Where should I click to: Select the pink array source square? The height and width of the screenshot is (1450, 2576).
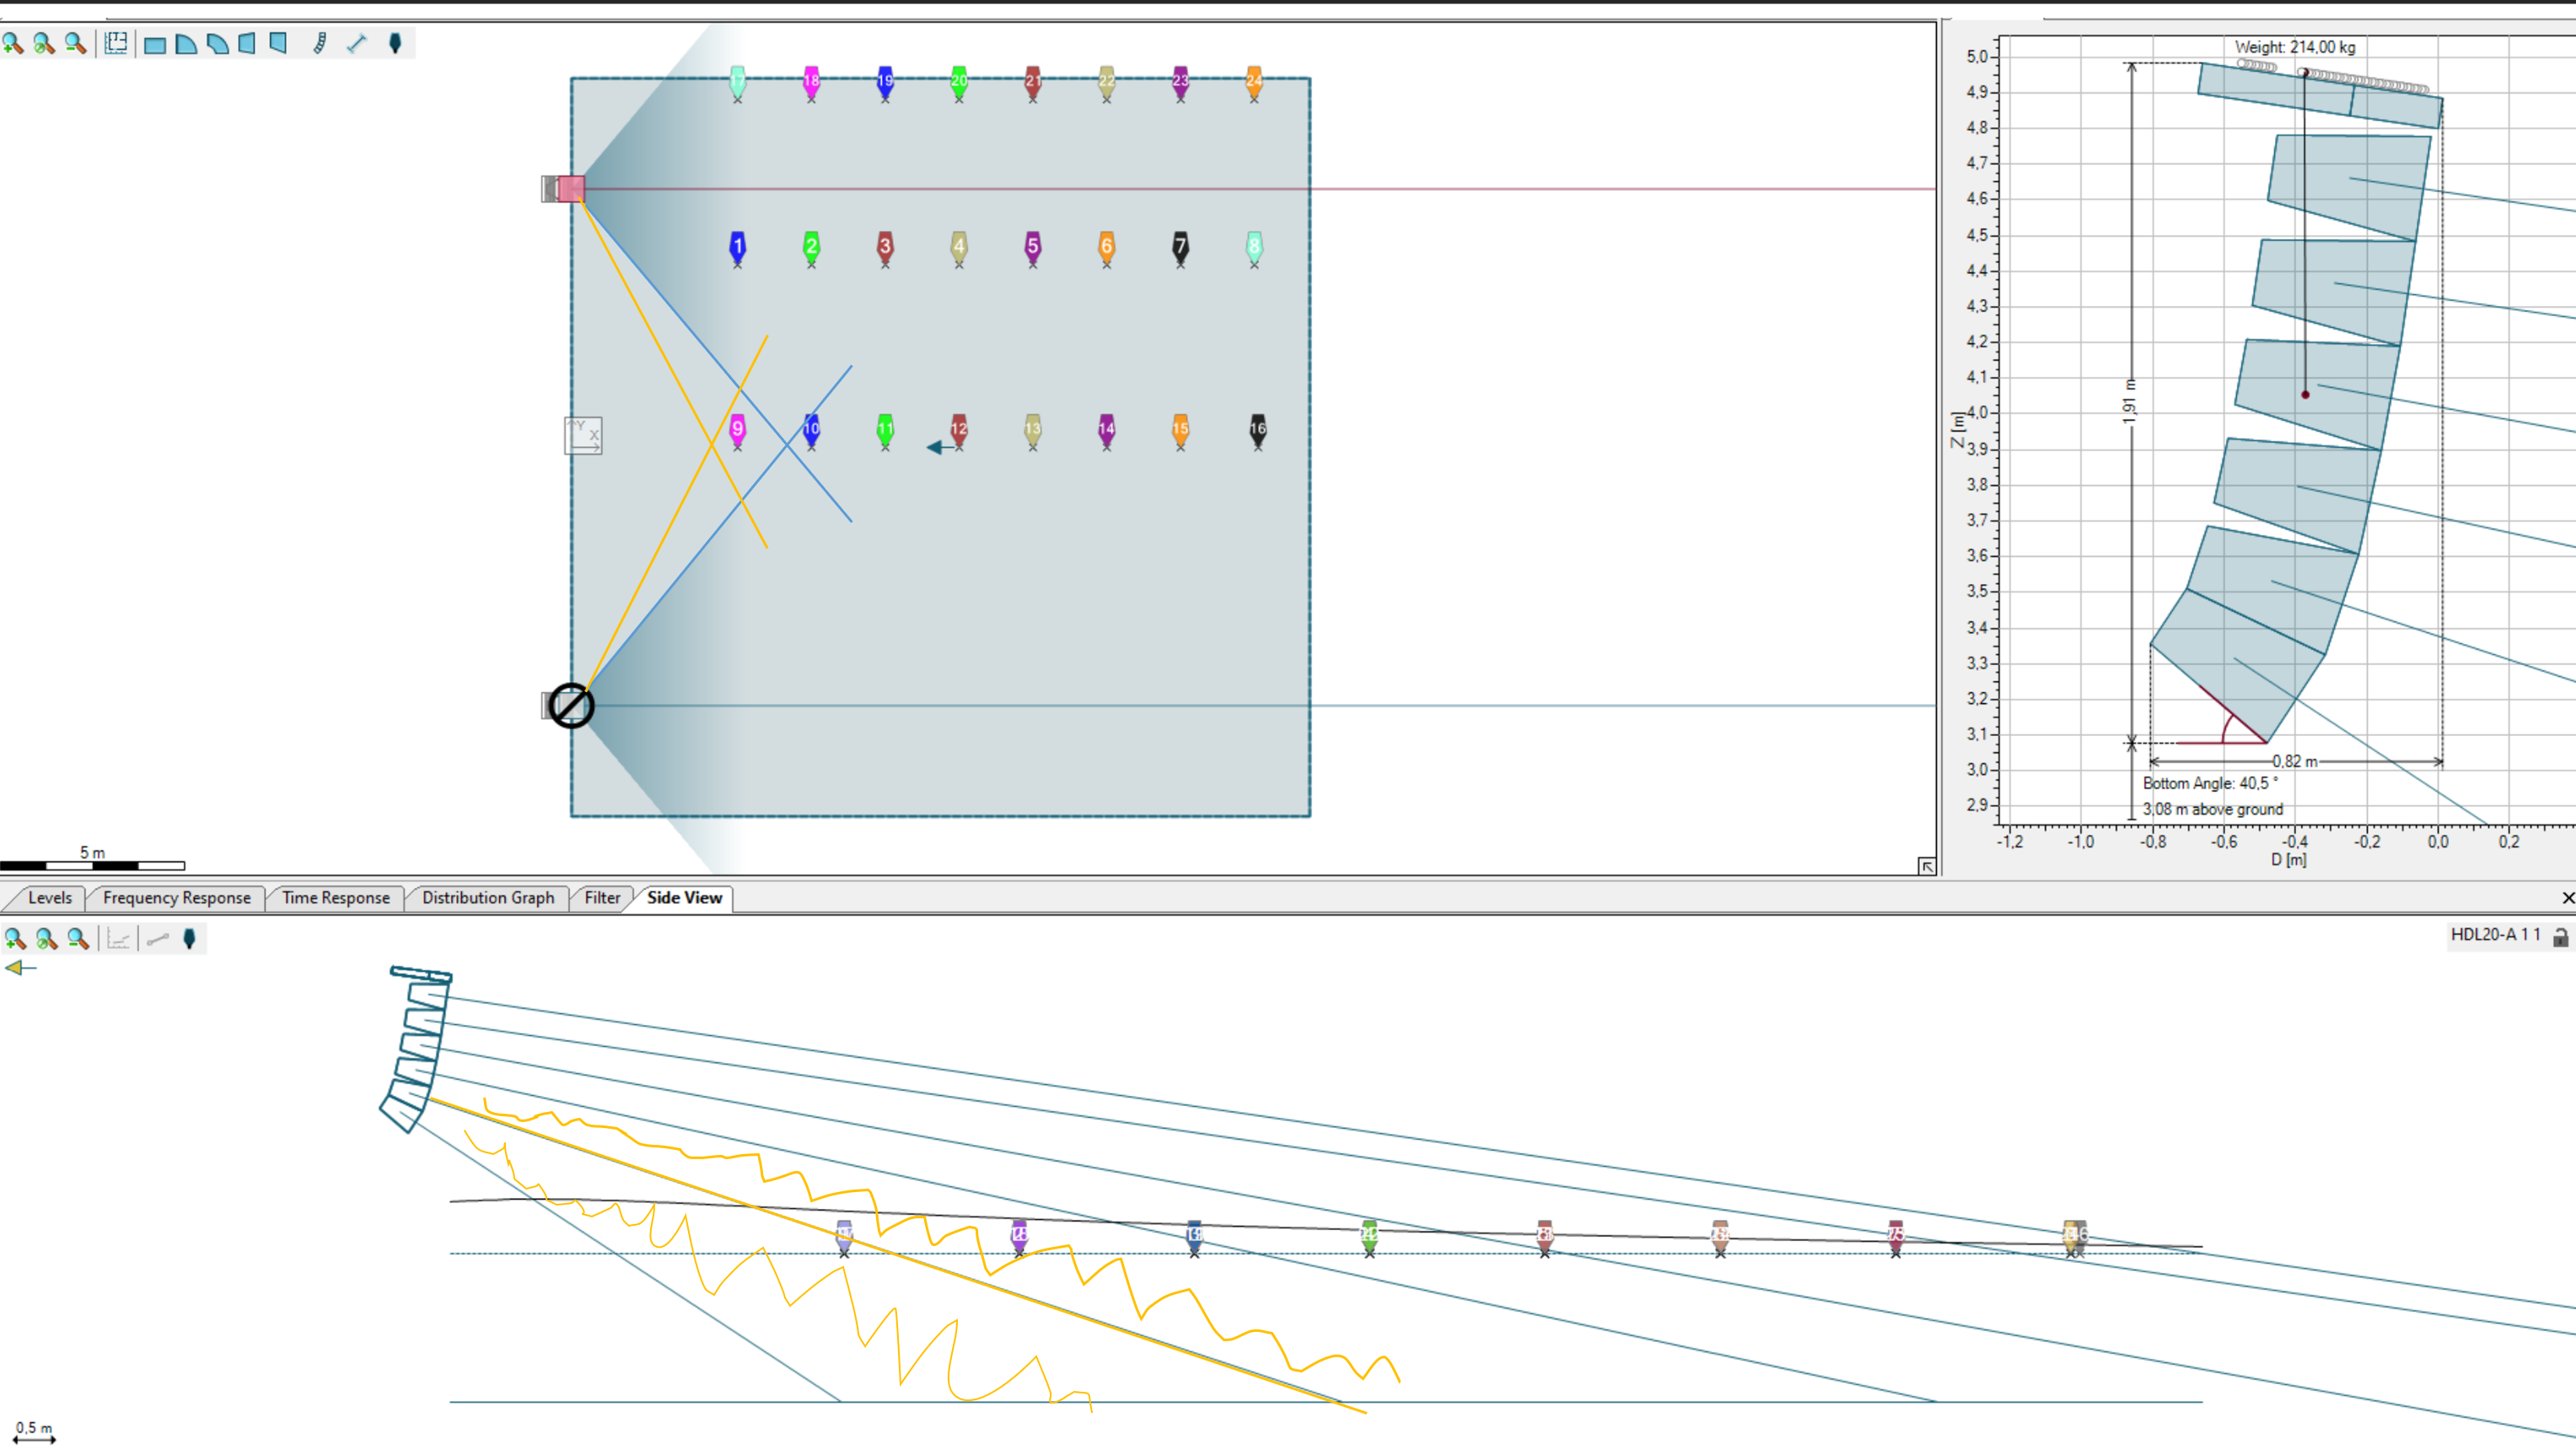[x=571, y=188]
